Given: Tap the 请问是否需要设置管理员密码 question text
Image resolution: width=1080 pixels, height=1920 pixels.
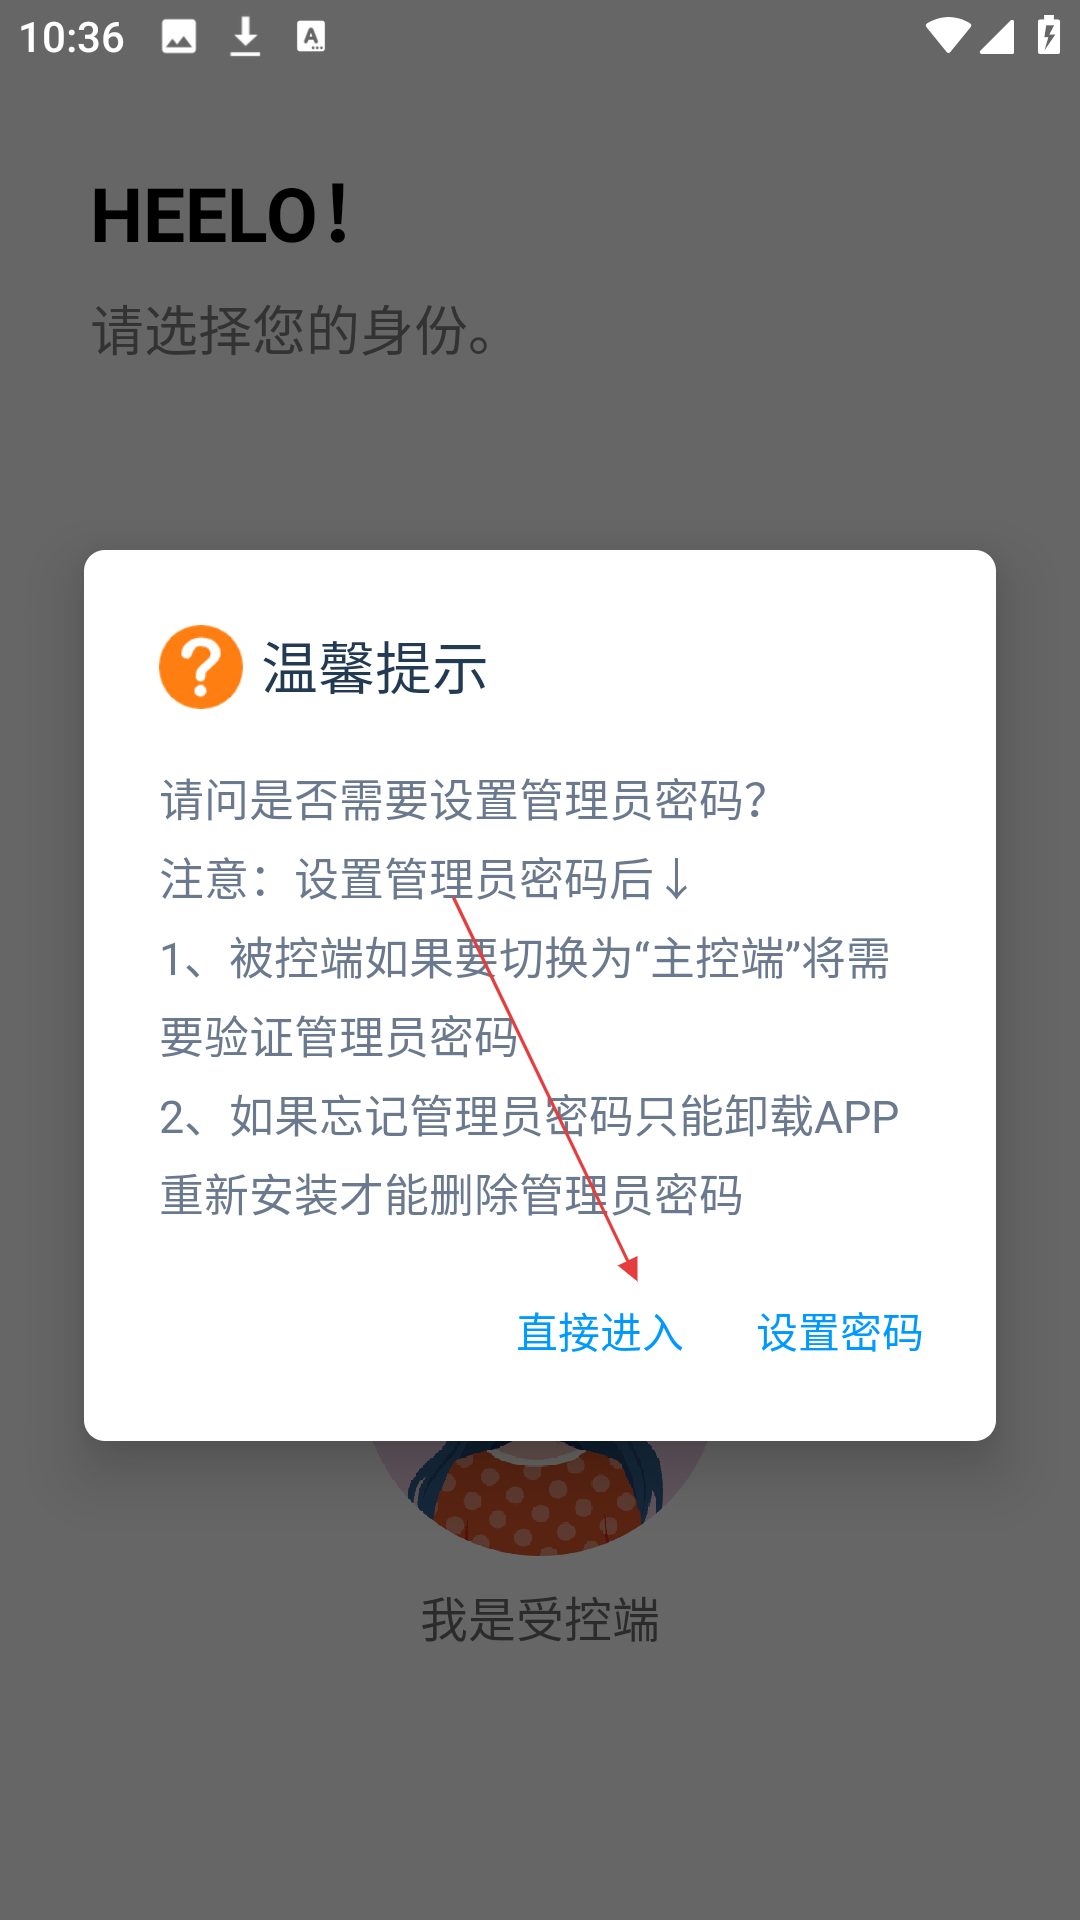Looking at the screenshot, I should point(464,800).
